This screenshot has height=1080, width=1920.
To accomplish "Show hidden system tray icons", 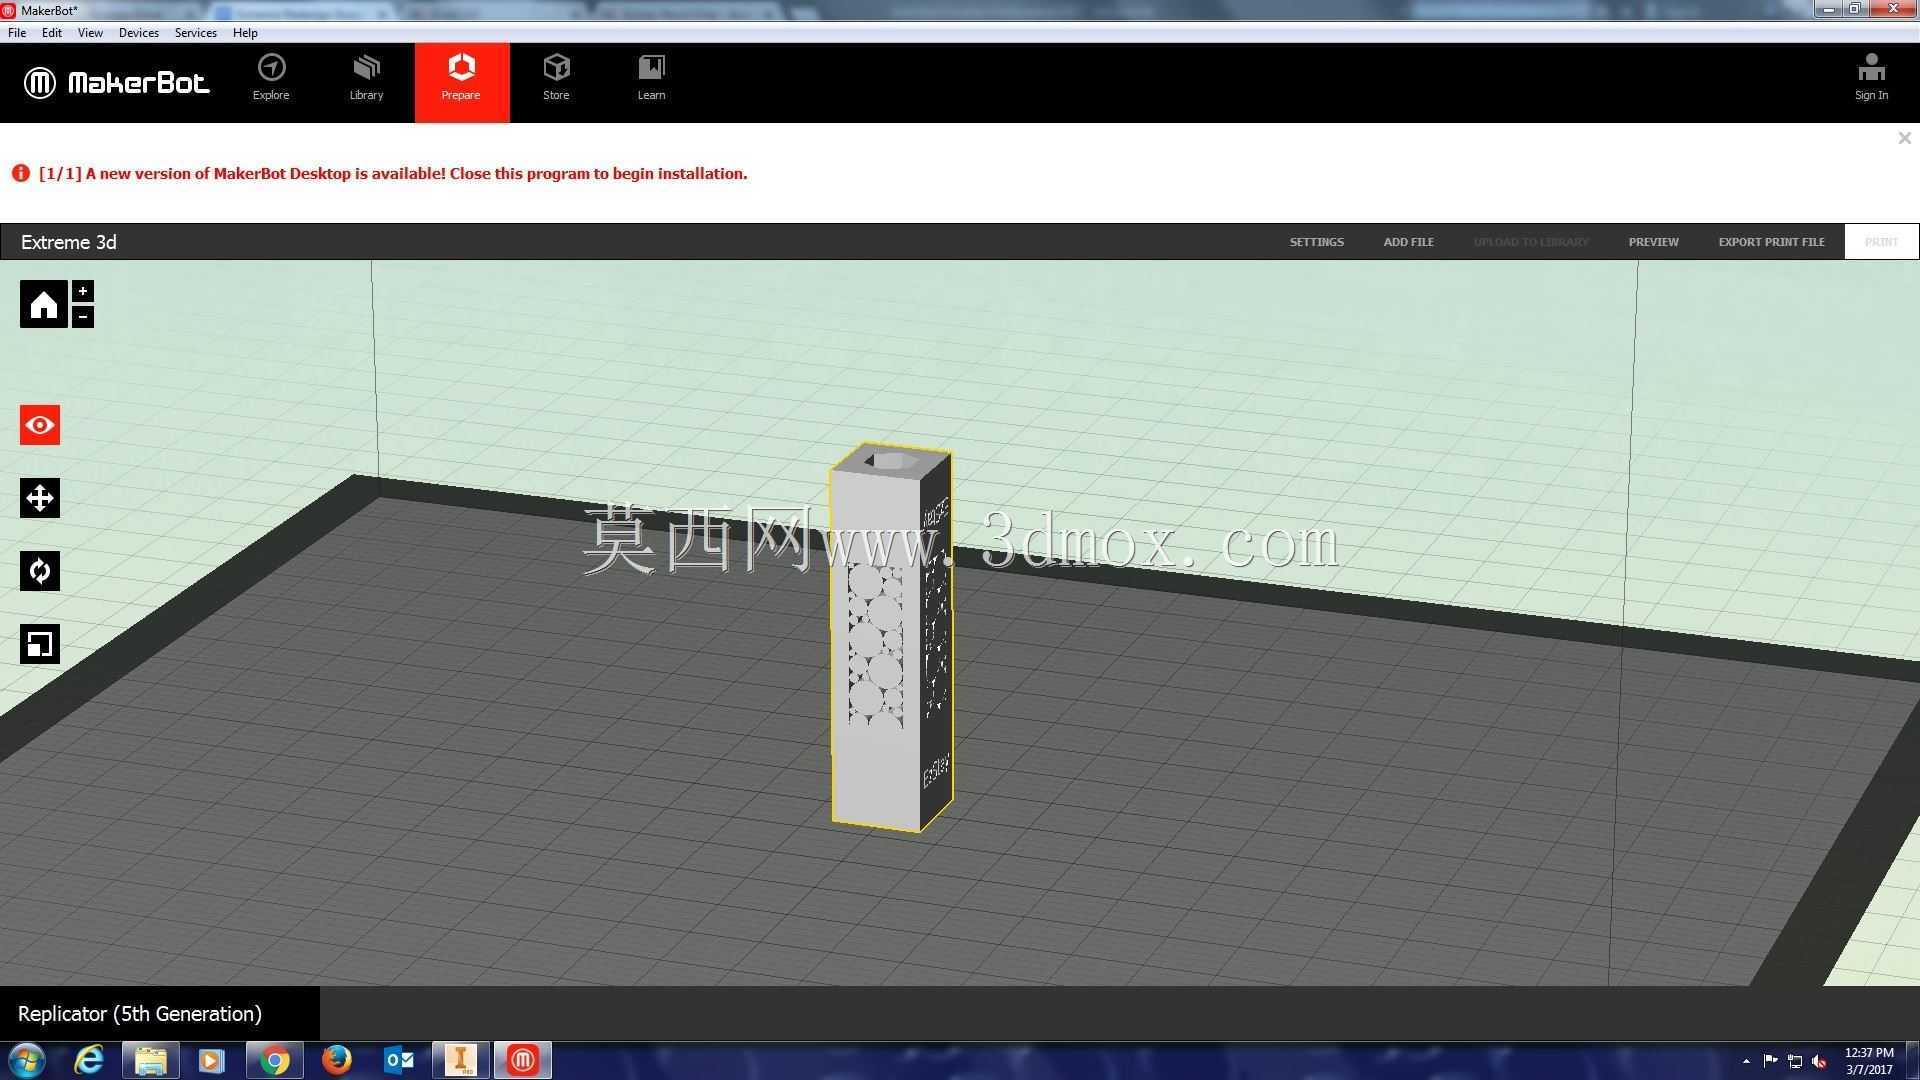I will (1746, 1061).
